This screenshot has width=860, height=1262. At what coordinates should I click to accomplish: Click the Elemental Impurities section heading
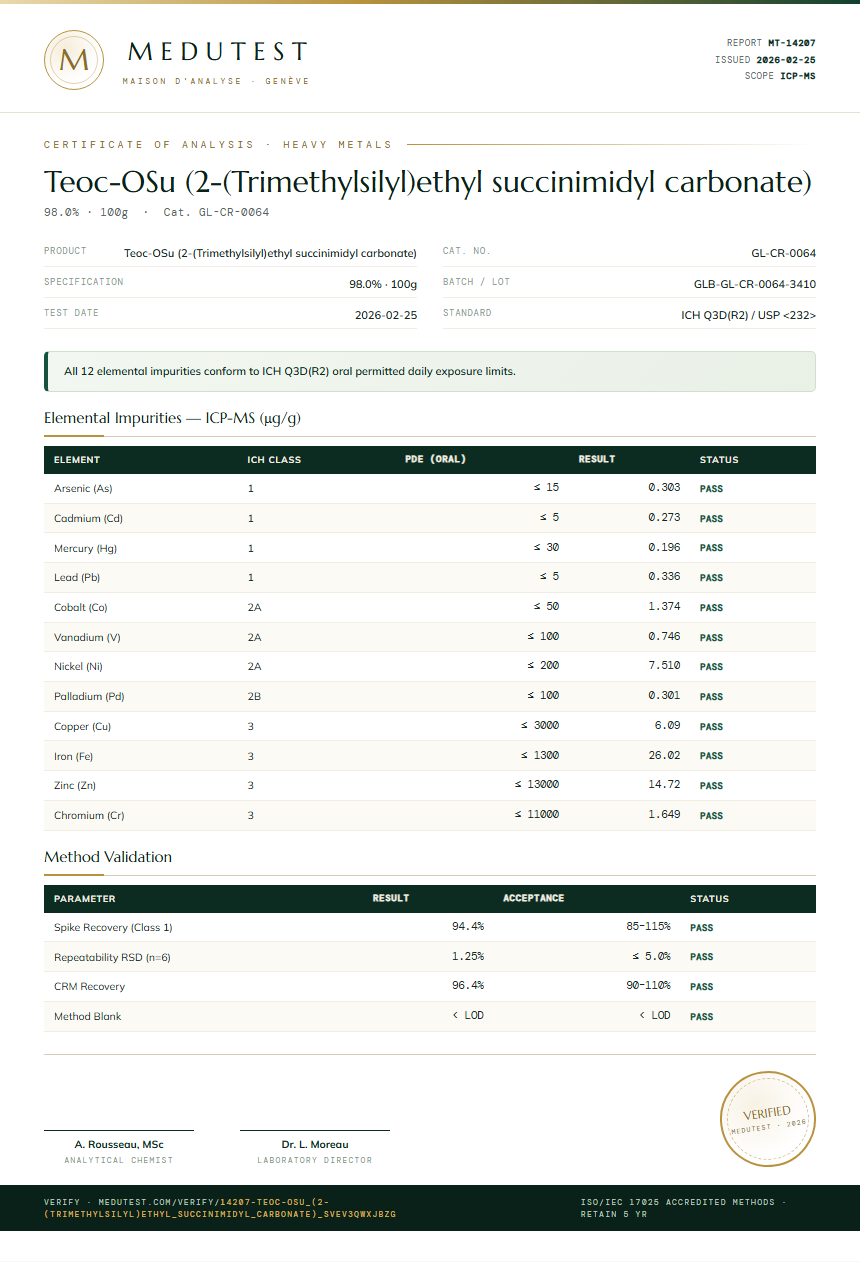pyautogui.click(x=172, y=418)
